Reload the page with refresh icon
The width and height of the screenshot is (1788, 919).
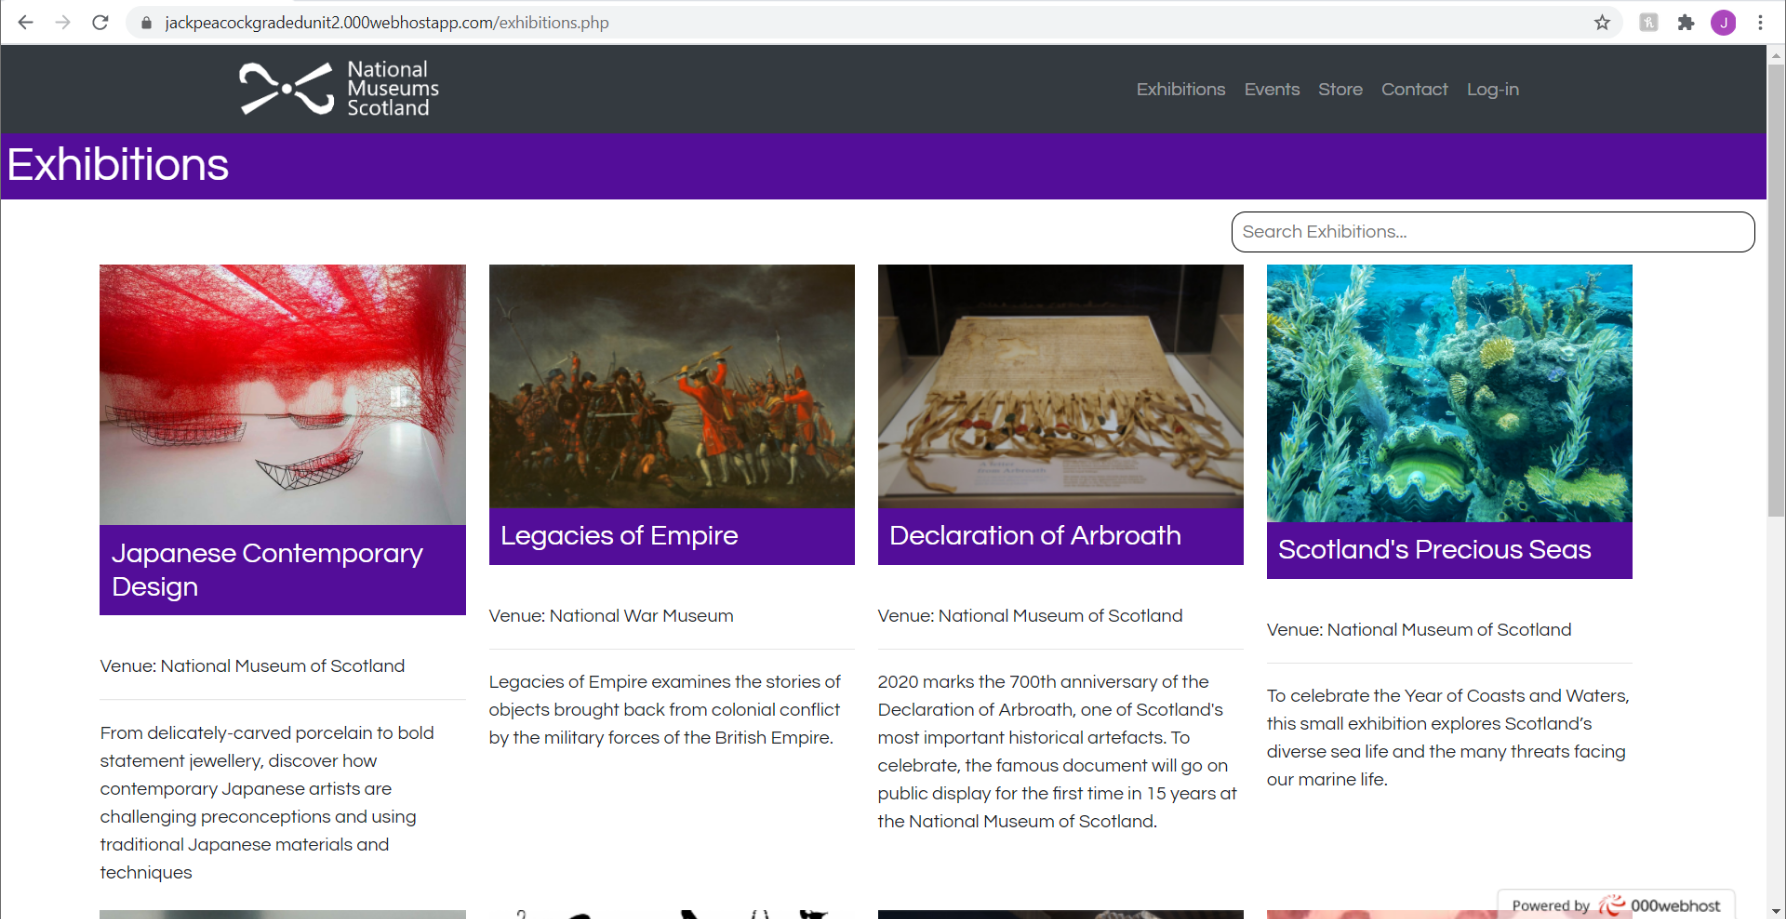[100, 22]
